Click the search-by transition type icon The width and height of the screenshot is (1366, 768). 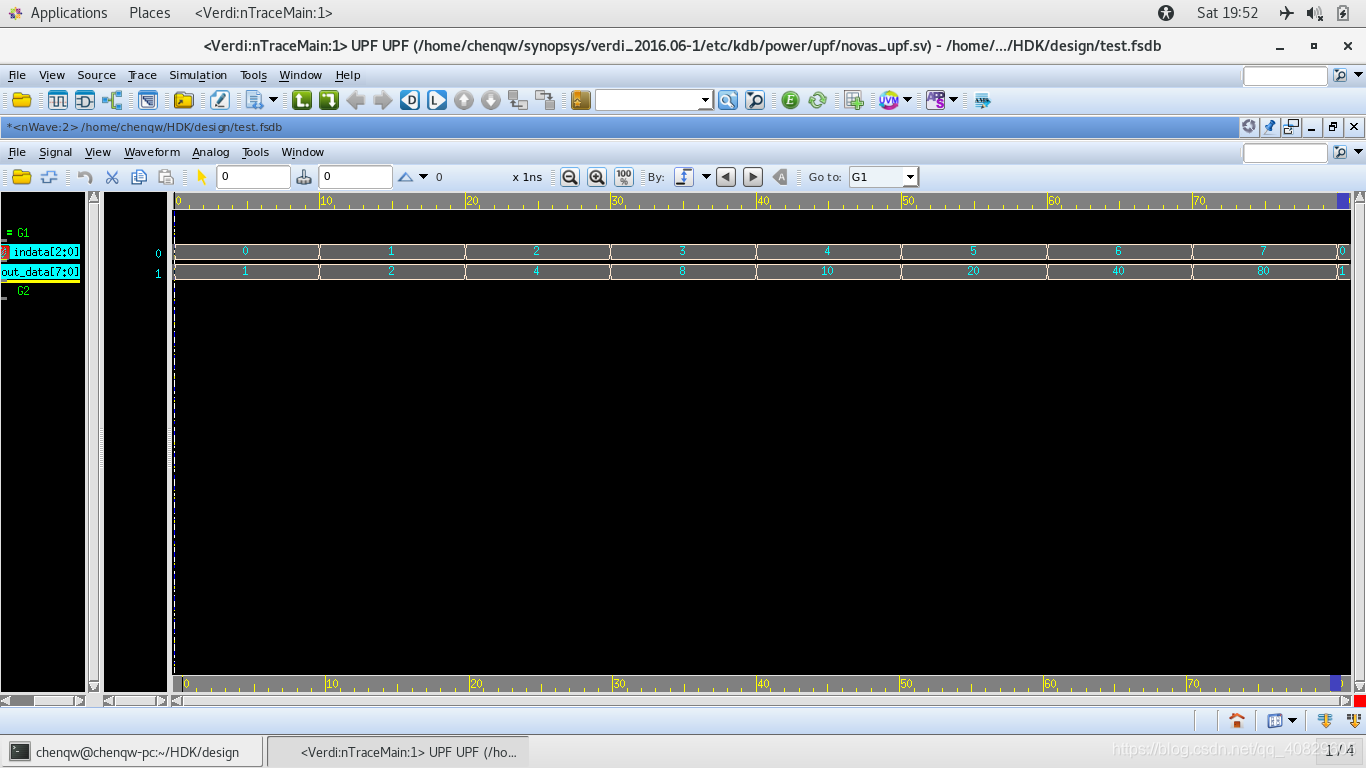point(684,177)
